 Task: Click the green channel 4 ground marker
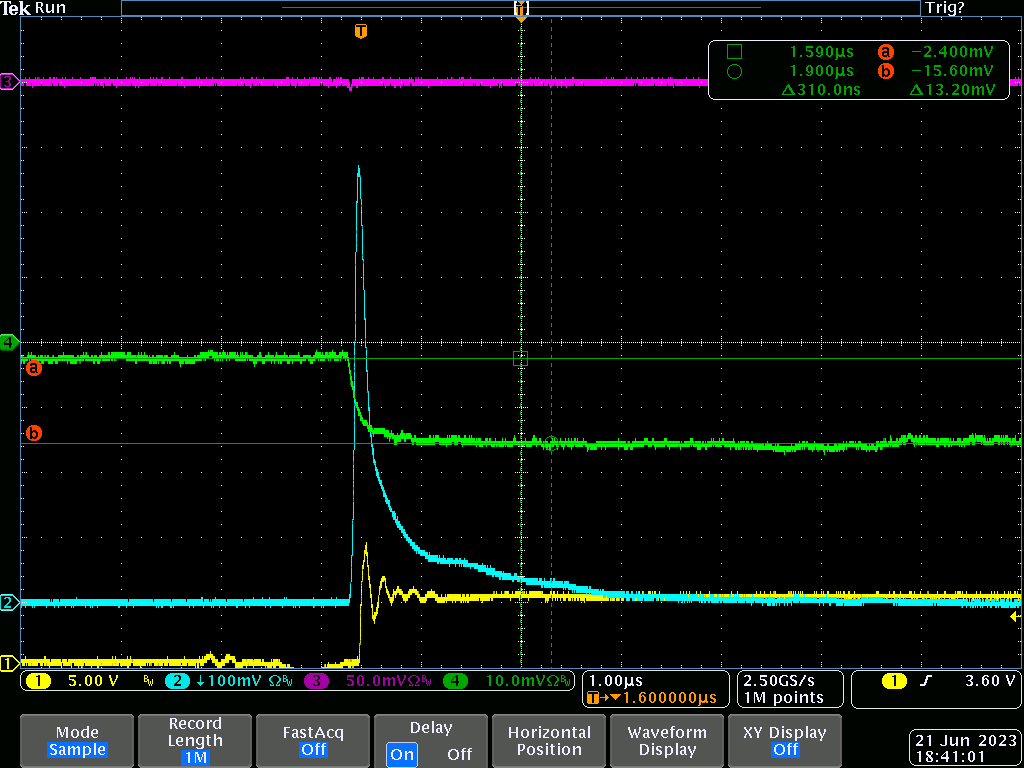[x=9, y=343]
